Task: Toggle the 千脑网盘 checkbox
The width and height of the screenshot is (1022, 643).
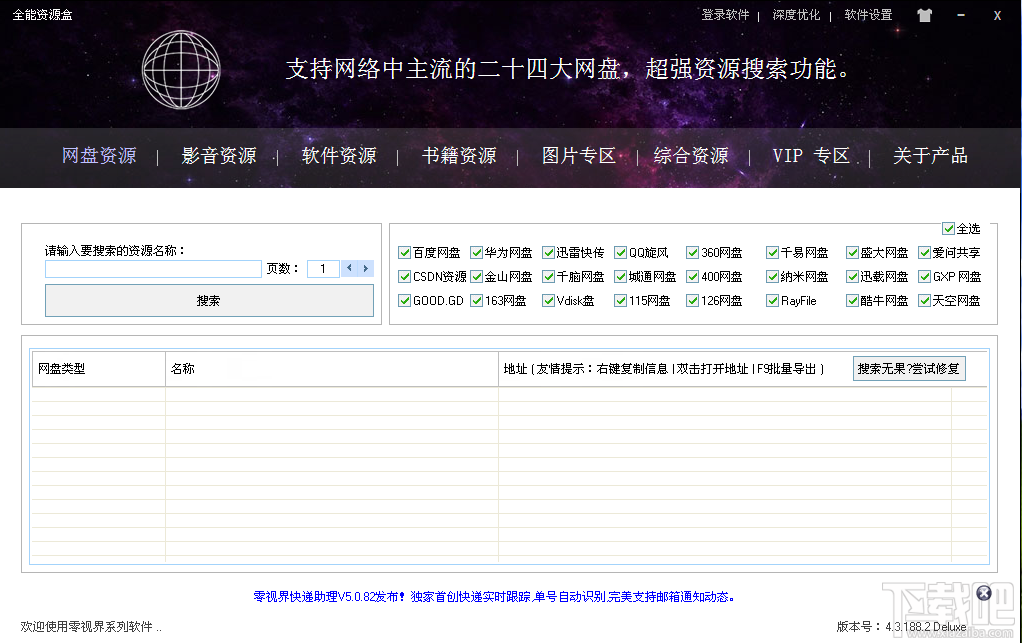Action: coord(548,277)
